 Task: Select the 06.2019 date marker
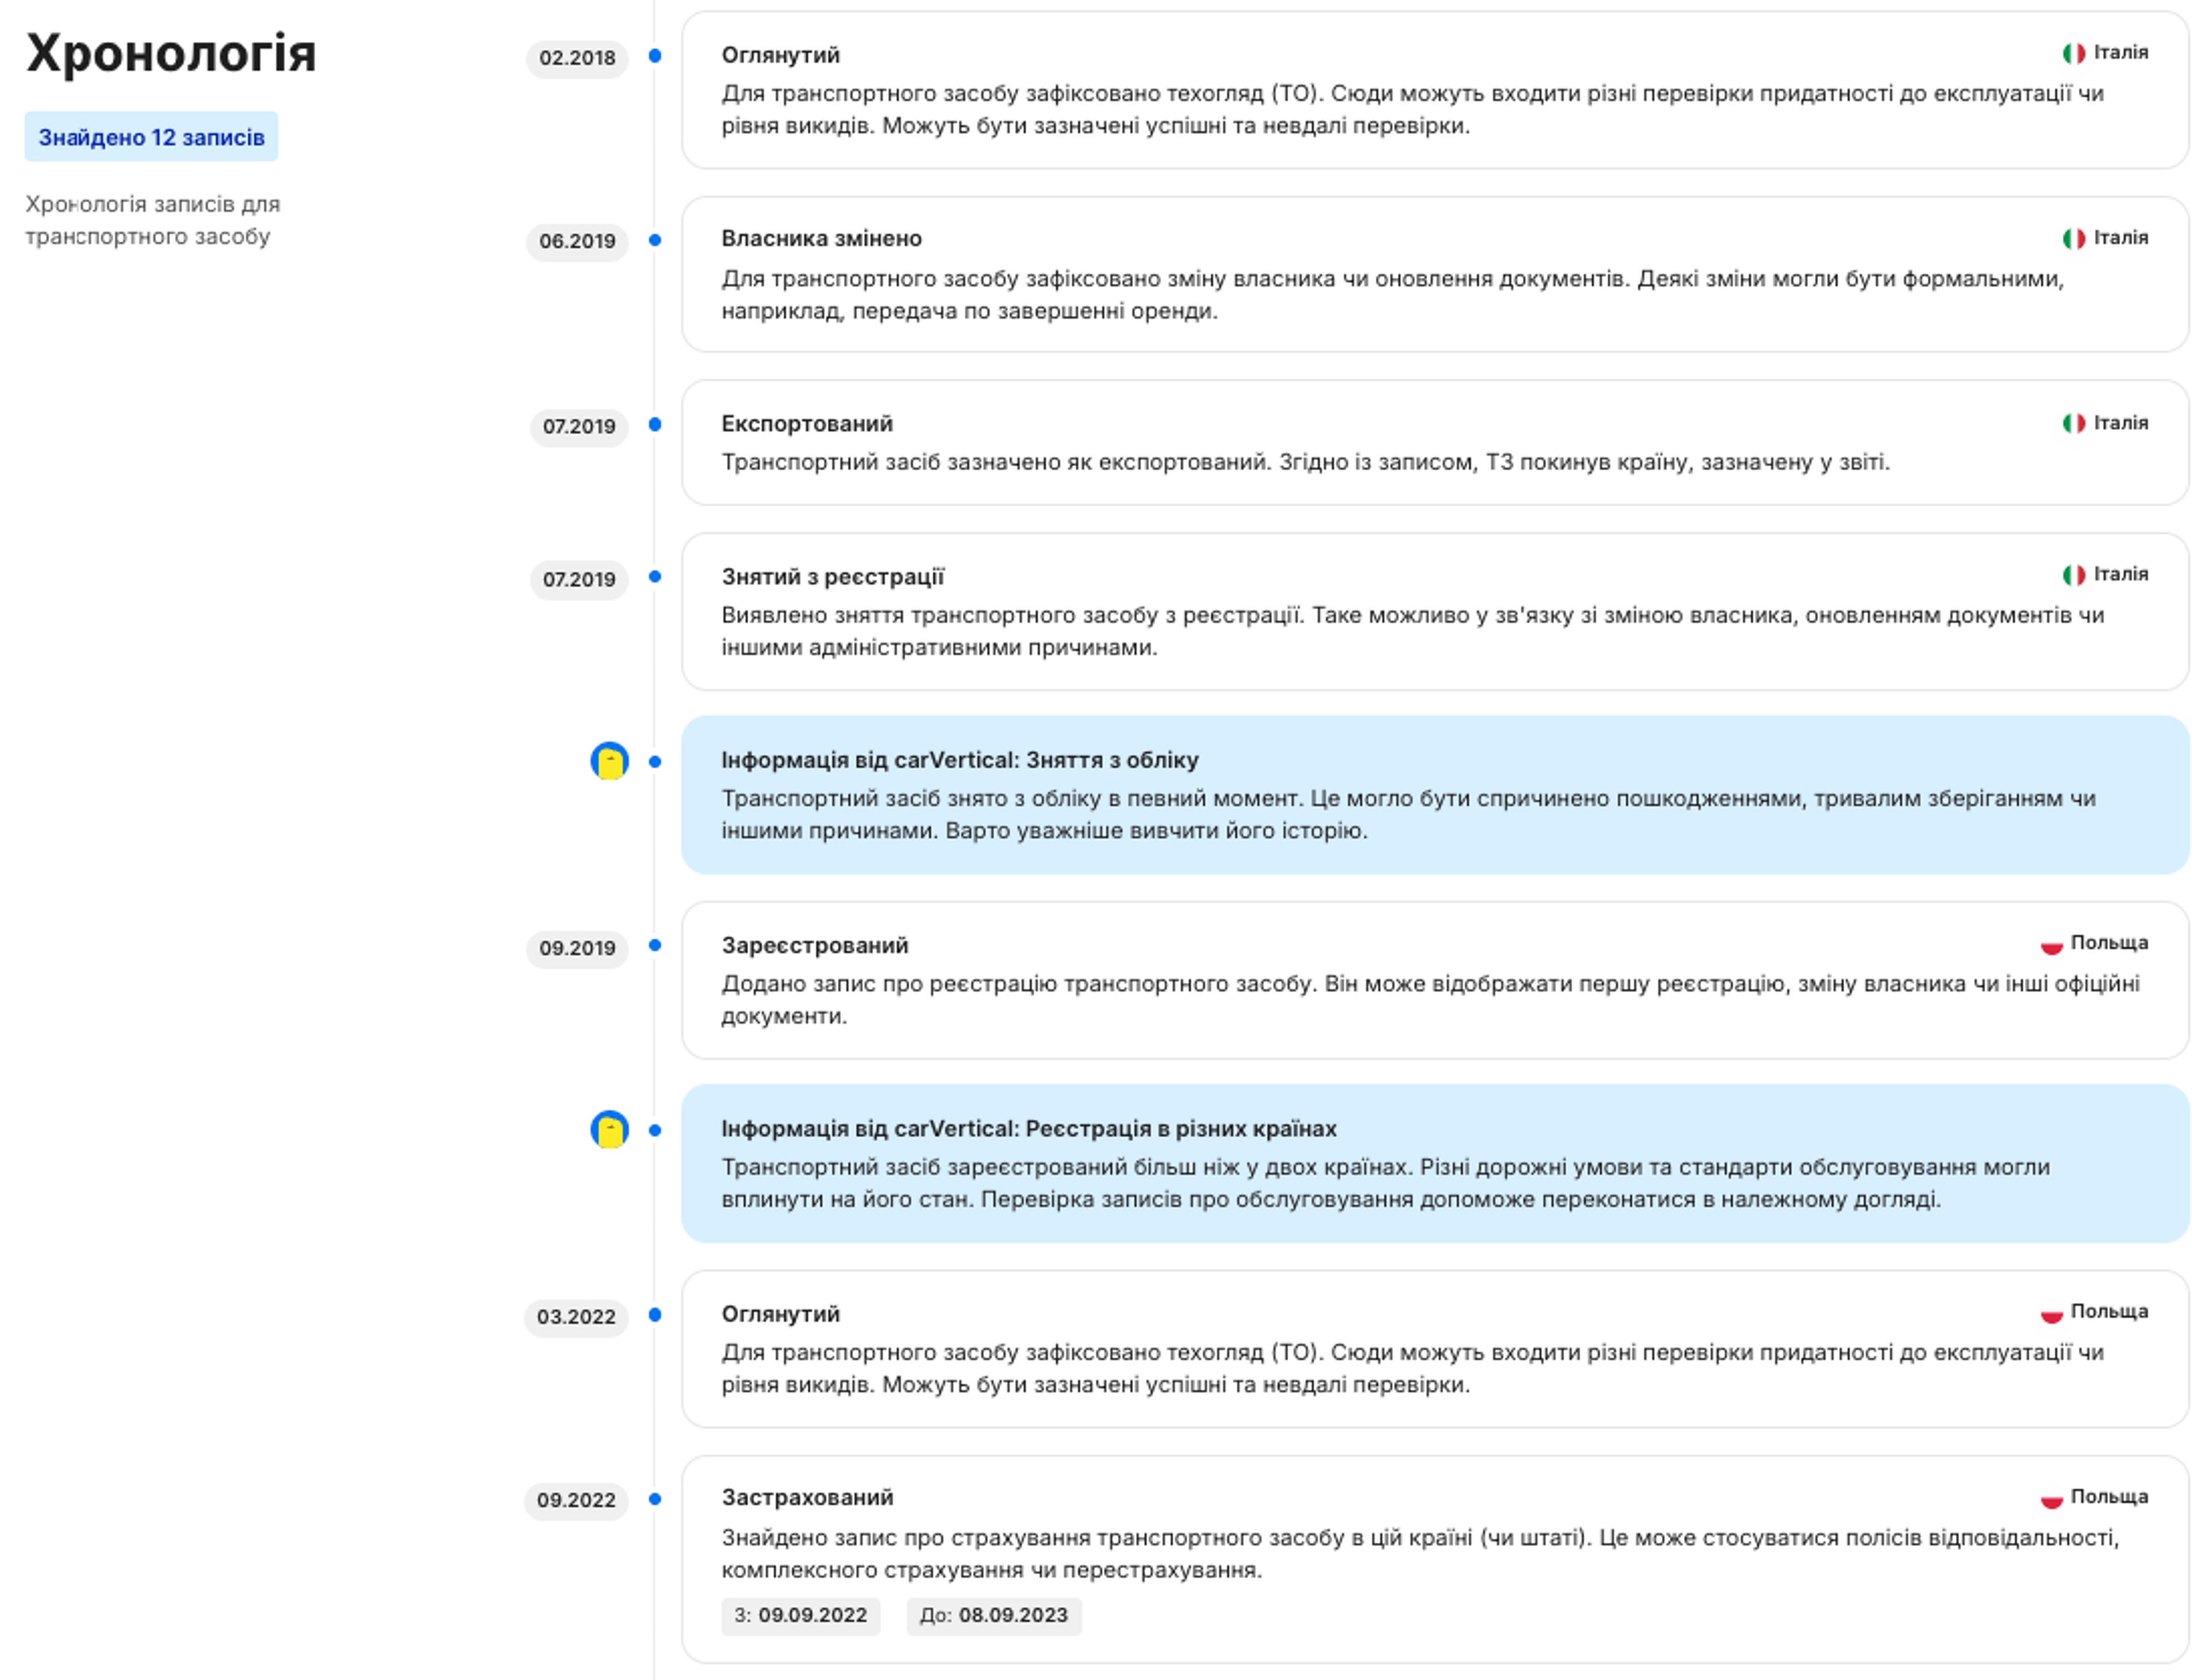(x=577, y=241)
